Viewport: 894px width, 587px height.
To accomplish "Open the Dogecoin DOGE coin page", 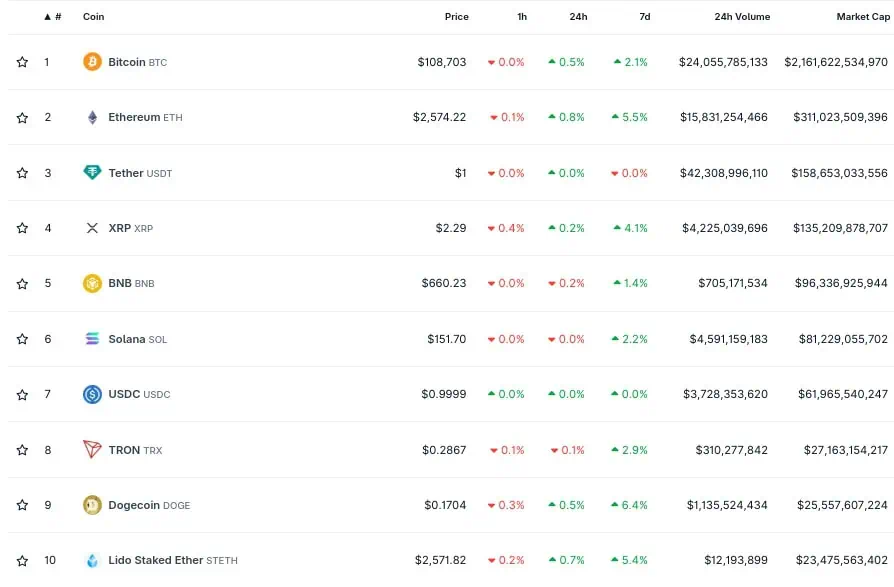I will click(x=149, y=505).
